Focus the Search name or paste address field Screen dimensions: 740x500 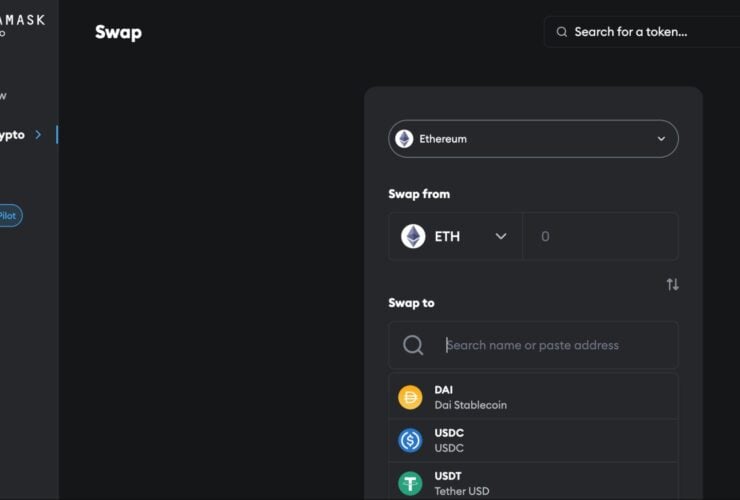pyautogui.click(x=533, y=345)
